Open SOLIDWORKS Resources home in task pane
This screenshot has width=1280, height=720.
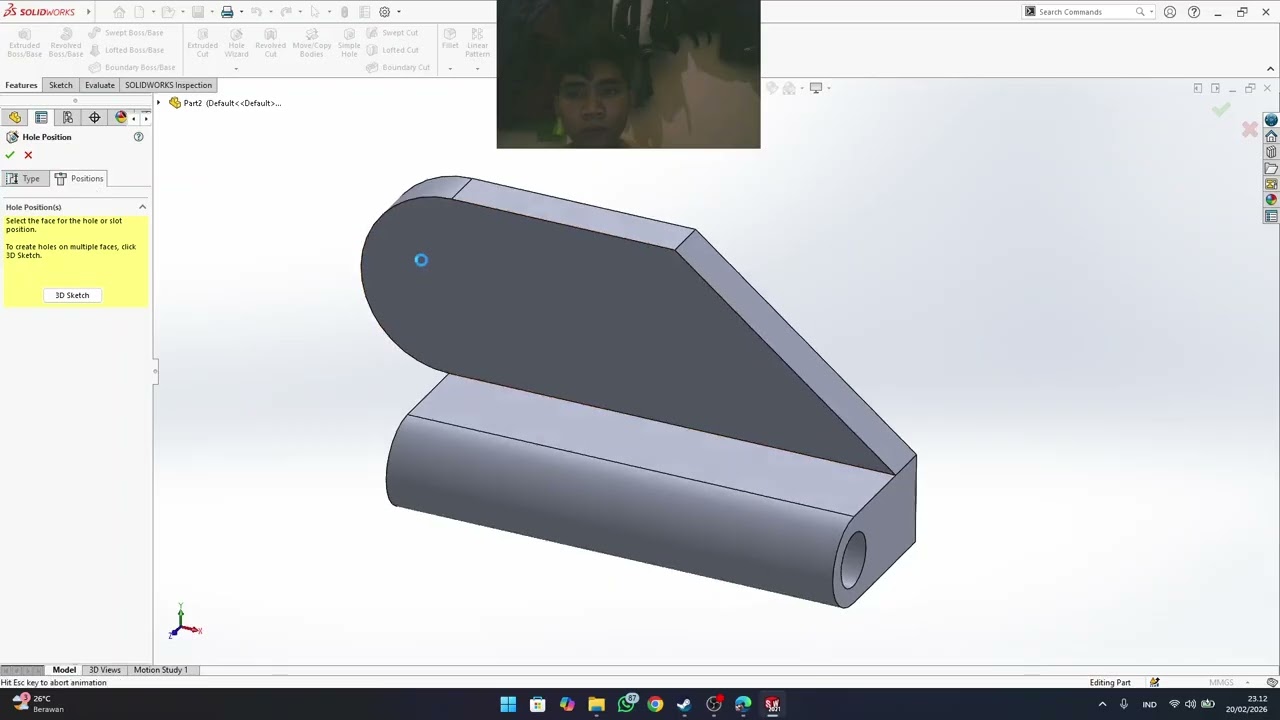point(1271,137)
